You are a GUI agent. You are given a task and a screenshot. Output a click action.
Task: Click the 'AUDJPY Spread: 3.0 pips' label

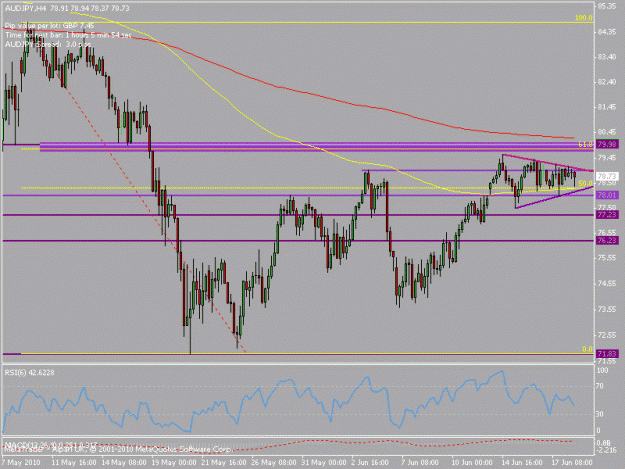pos(47,44)
